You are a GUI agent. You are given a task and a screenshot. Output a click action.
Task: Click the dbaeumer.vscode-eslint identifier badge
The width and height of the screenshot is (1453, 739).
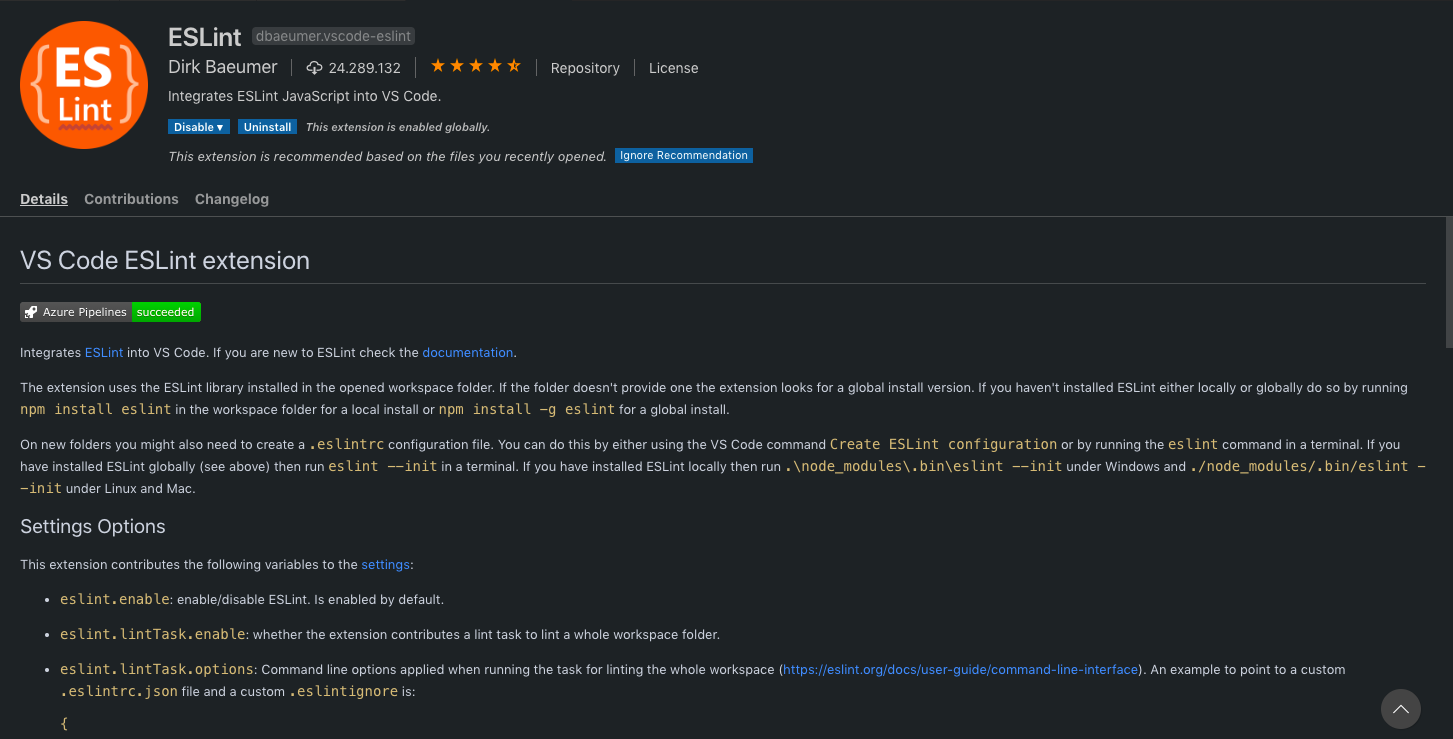pyautogui.click(x=333, y=36)
